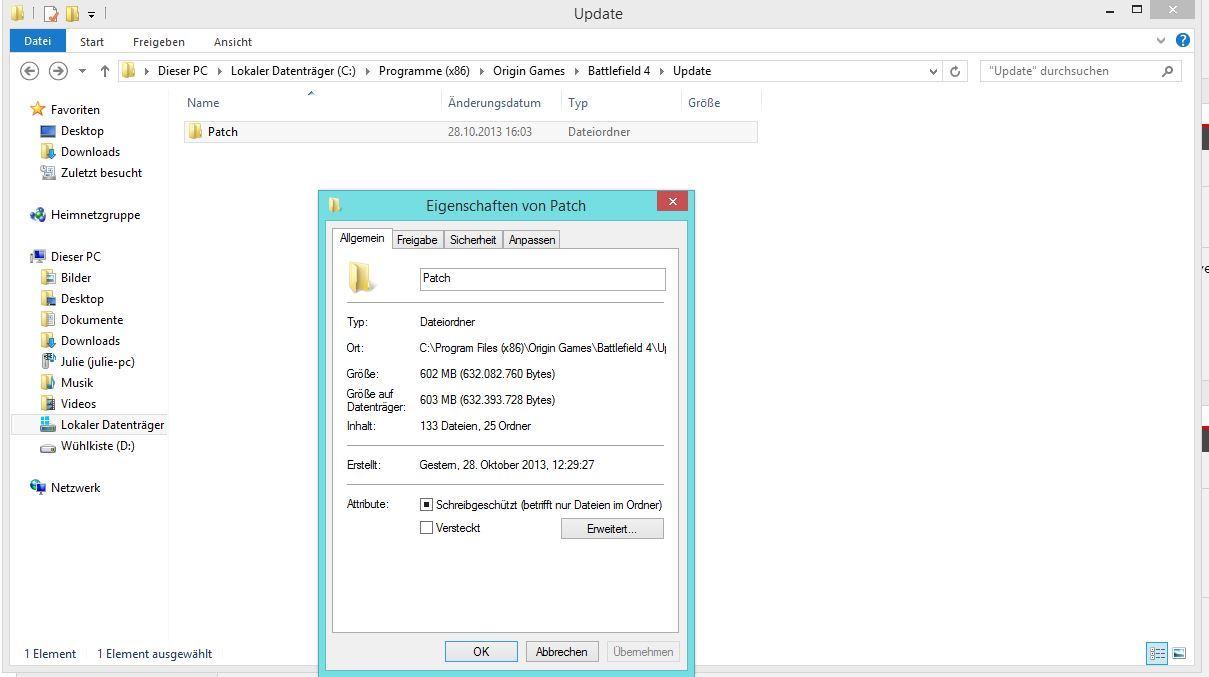Select Heimnetzgruppe in navigation pane
Image resolution: width=1209 pixels, height=677 pixels.
coord(95,215)
